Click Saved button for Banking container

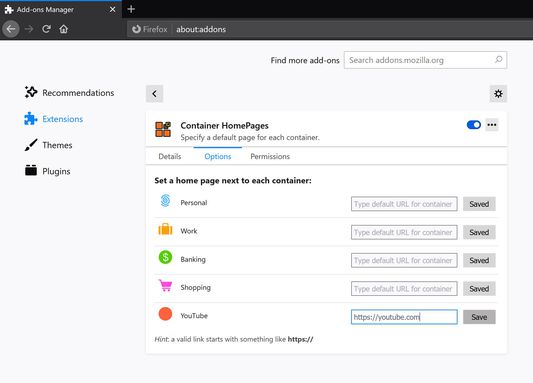tap(479, 260)
